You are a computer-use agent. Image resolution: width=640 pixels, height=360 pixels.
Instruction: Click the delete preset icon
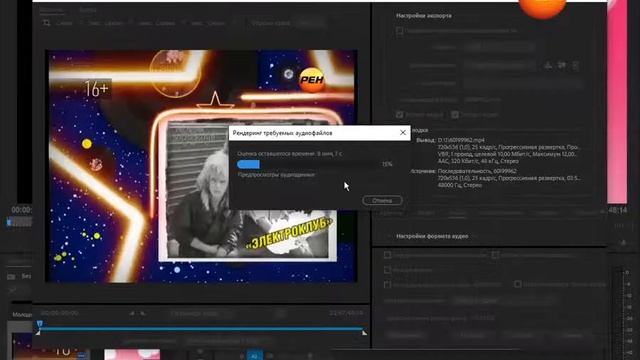(576, 65)
